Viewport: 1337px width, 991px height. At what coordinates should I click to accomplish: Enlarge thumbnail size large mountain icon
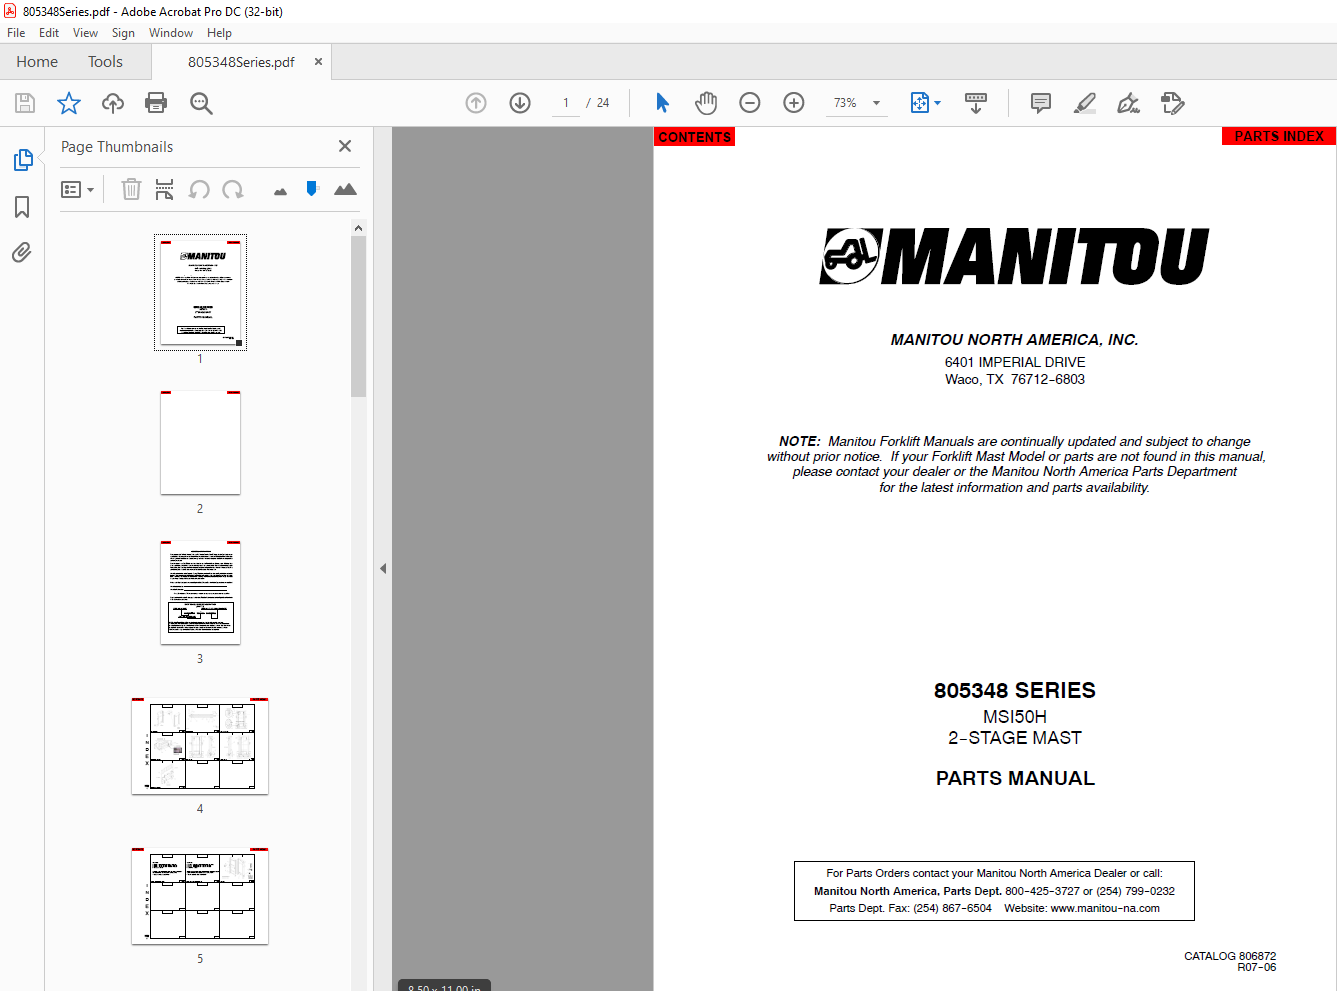345,188
